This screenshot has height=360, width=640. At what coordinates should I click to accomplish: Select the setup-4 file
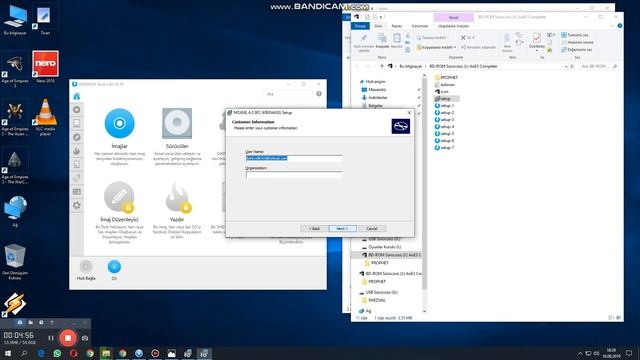tap(444, 127)
